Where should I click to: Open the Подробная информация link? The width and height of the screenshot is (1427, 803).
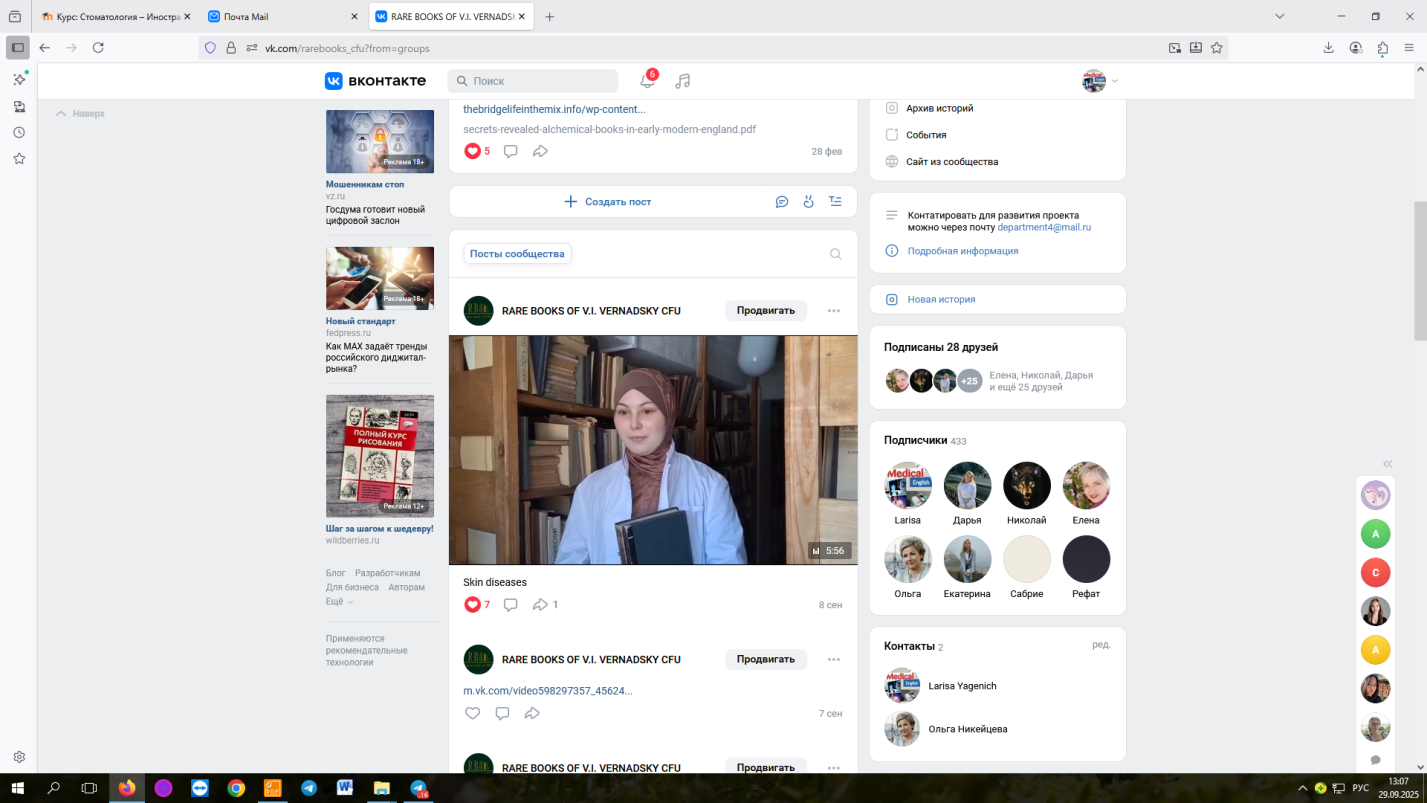[962, 251]
